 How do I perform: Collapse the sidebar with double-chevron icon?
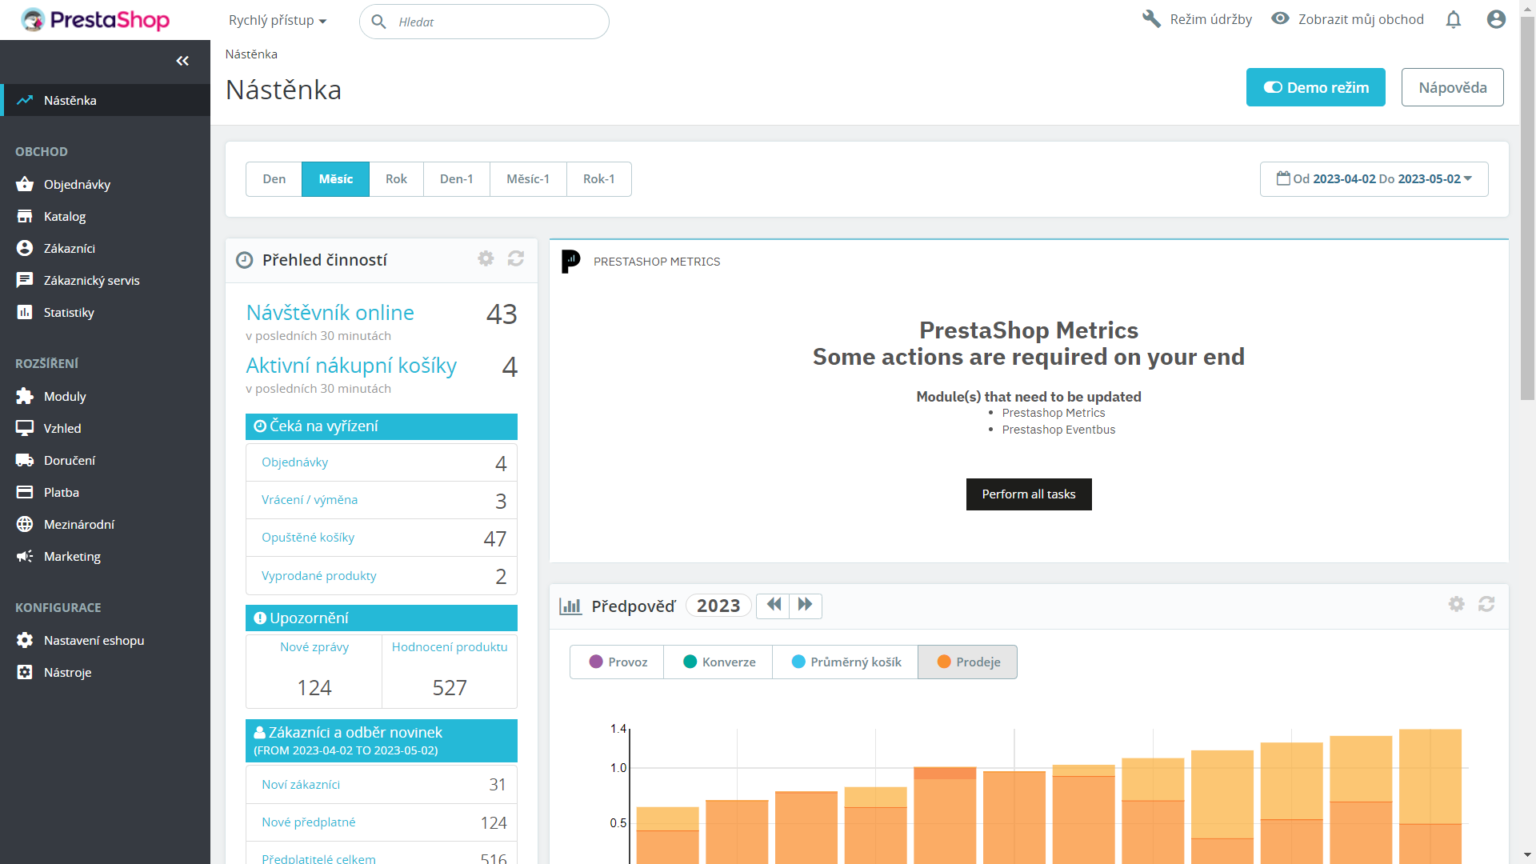[182, 61]
